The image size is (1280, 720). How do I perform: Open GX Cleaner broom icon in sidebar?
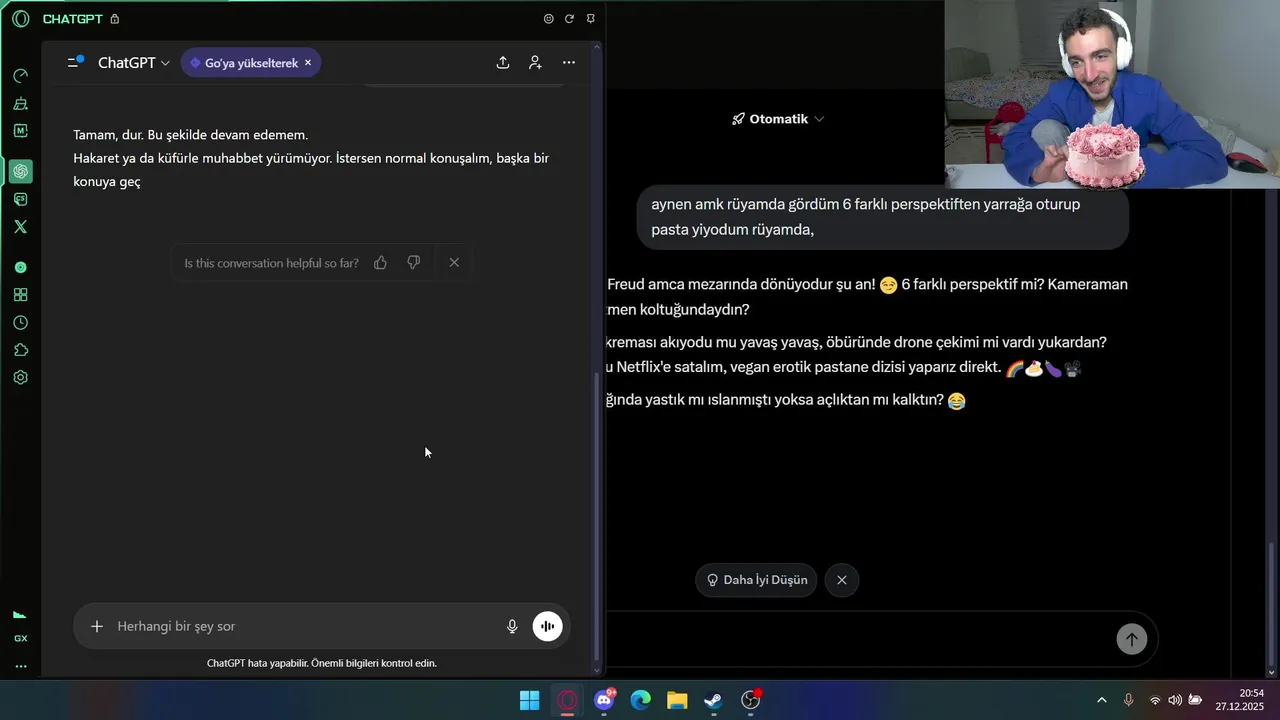[x=20, y=104]
